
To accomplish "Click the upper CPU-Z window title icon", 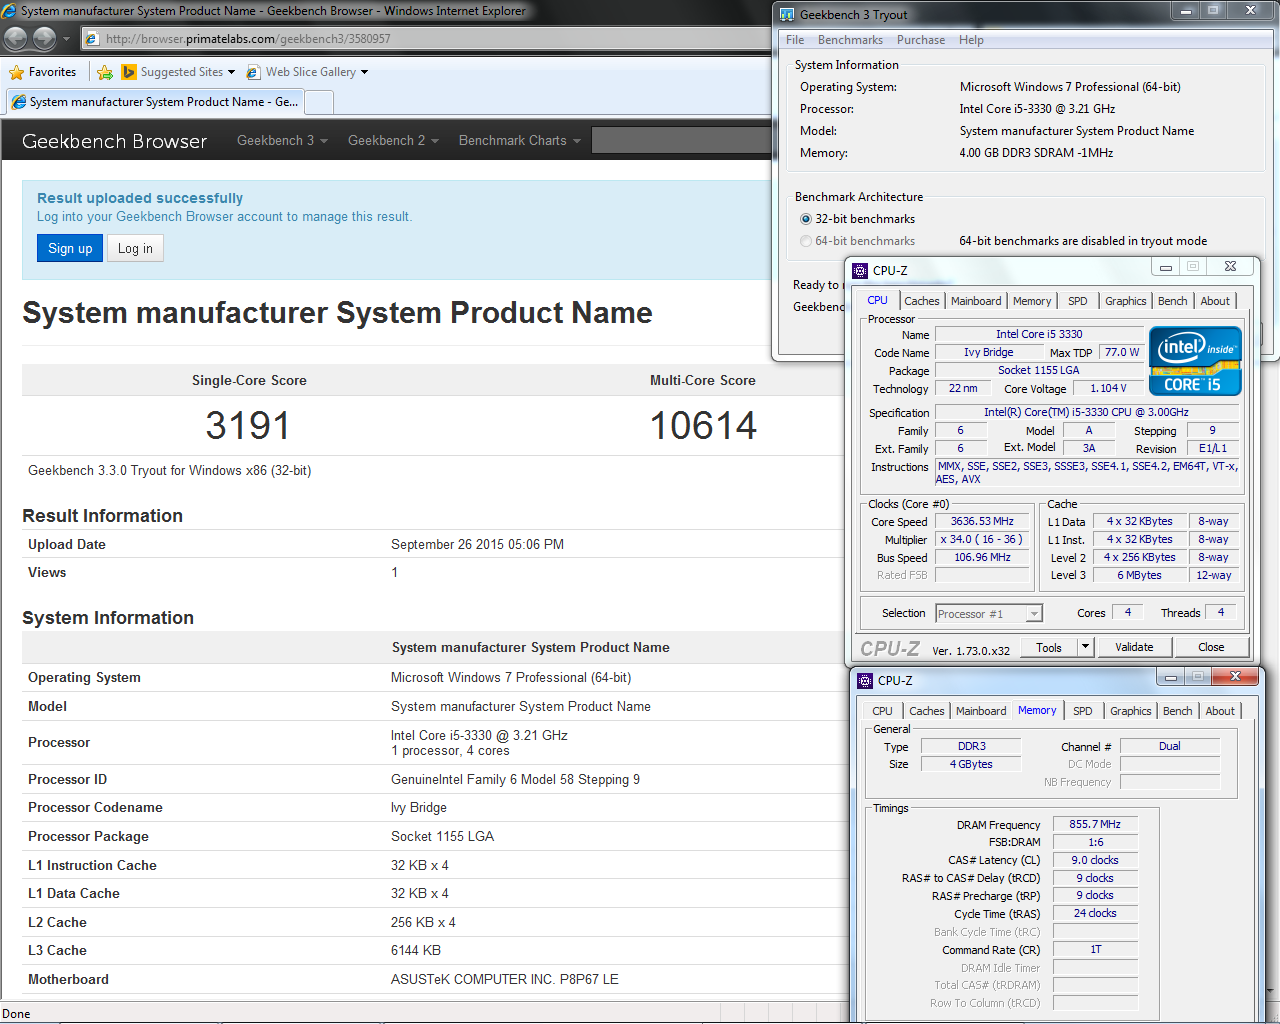I will pyautogui.click(x=860, y=270).
